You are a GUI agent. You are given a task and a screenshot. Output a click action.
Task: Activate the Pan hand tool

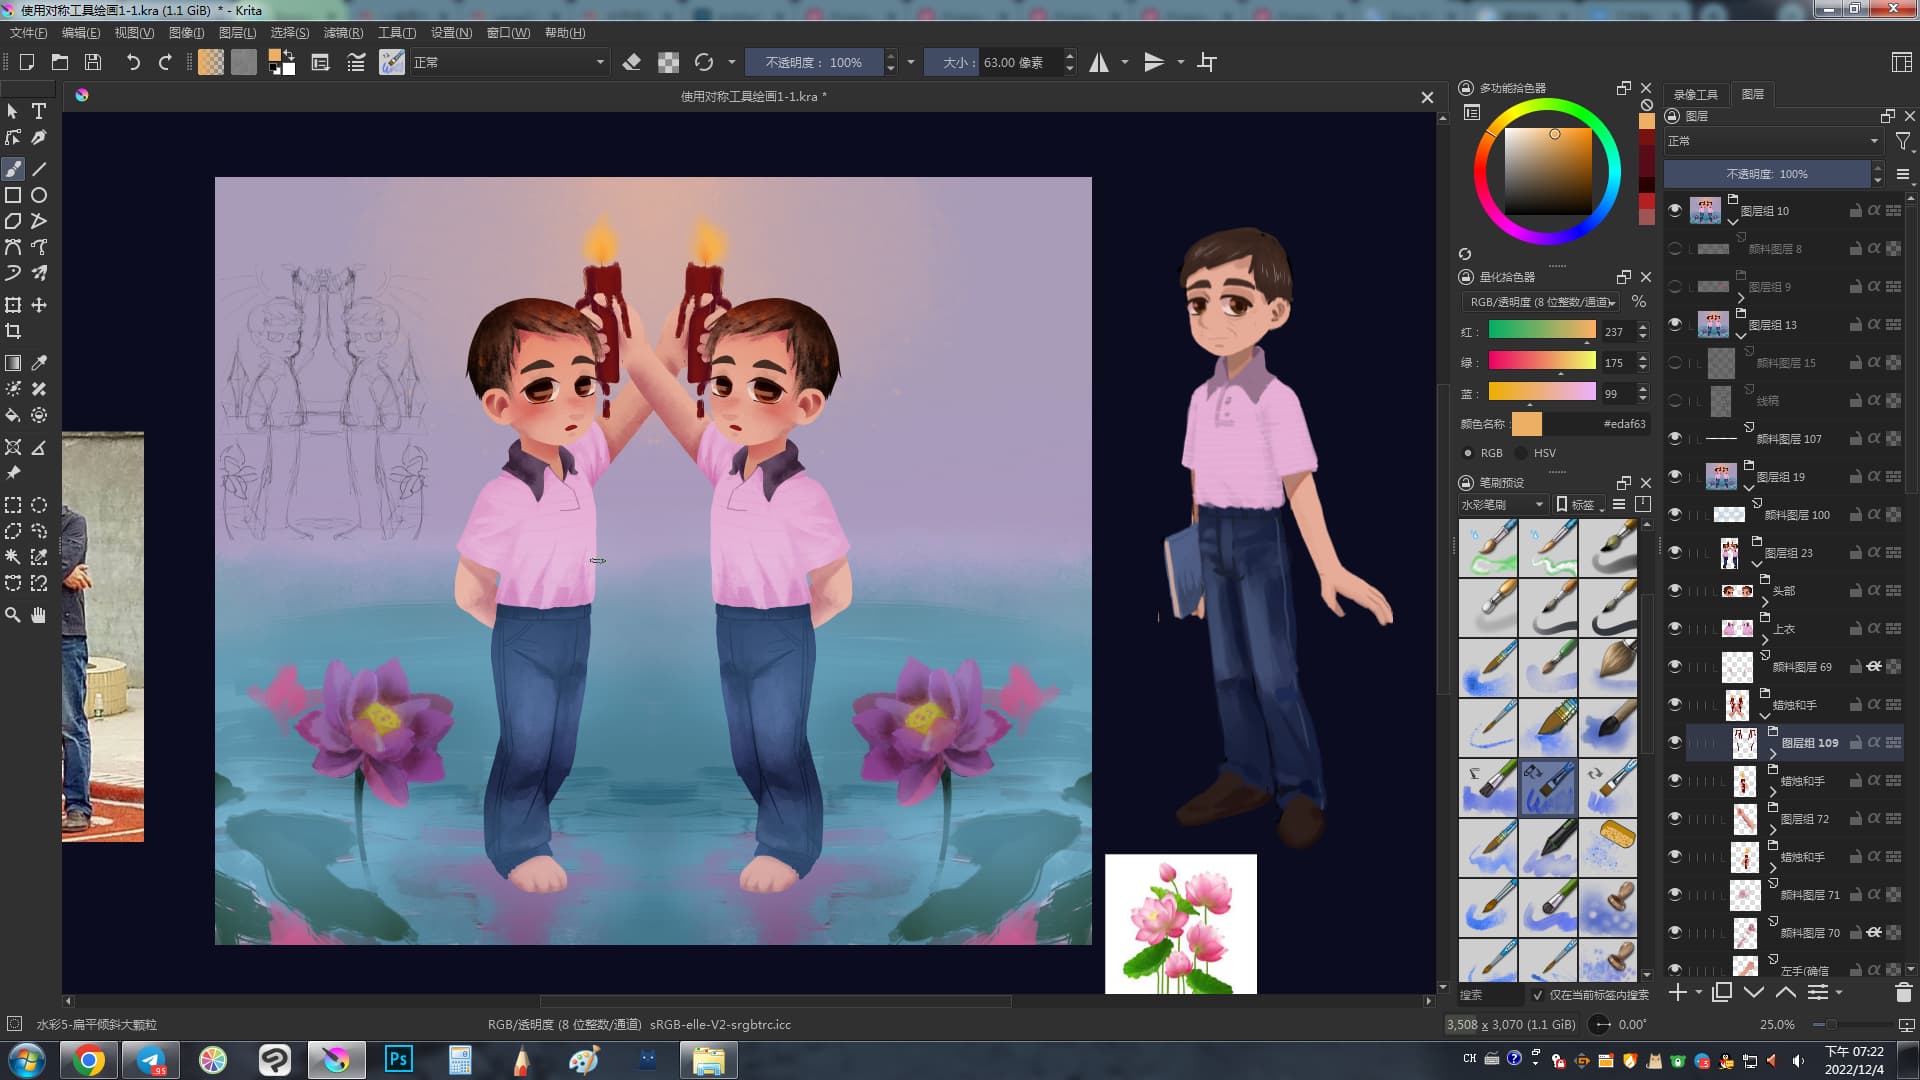click(39, 615)
